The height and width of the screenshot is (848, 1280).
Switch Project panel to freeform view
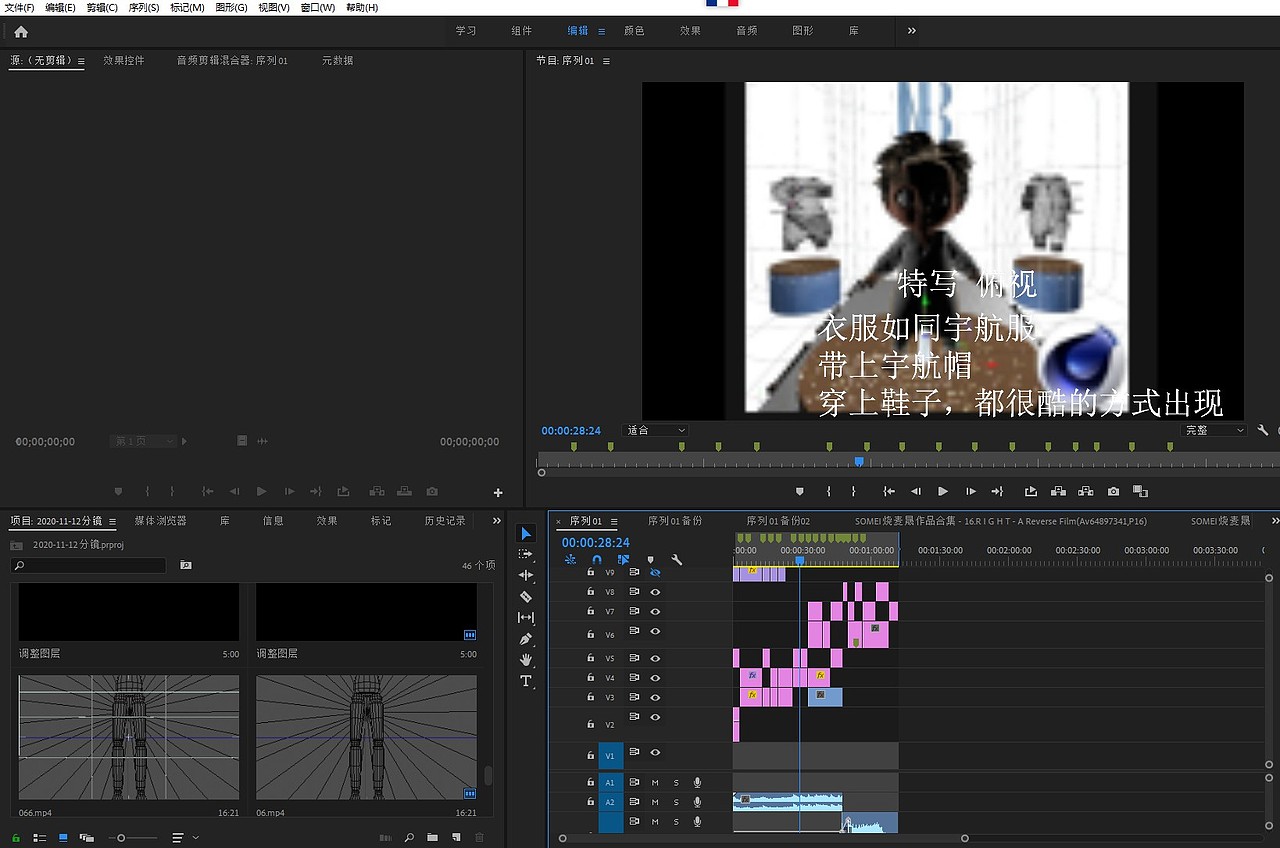coord(87,837)
